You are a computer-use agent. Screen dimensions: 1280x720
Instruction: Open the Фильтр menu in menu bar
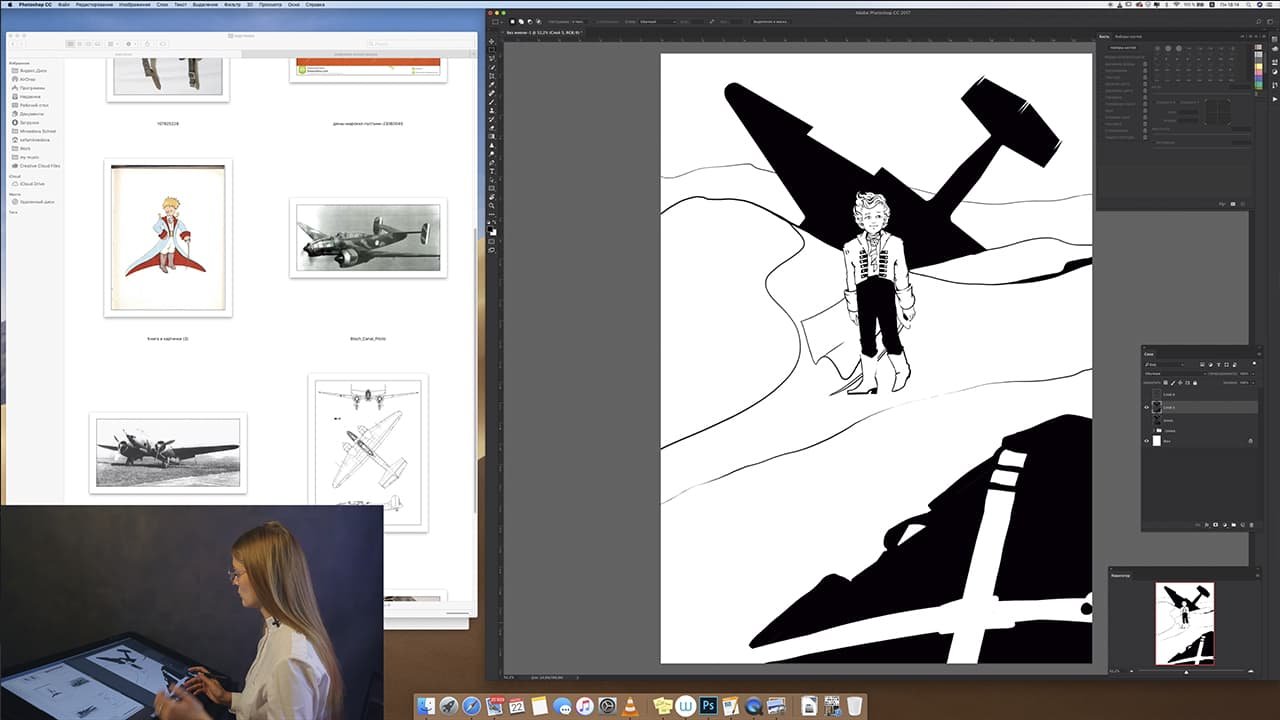pos(233,5)
